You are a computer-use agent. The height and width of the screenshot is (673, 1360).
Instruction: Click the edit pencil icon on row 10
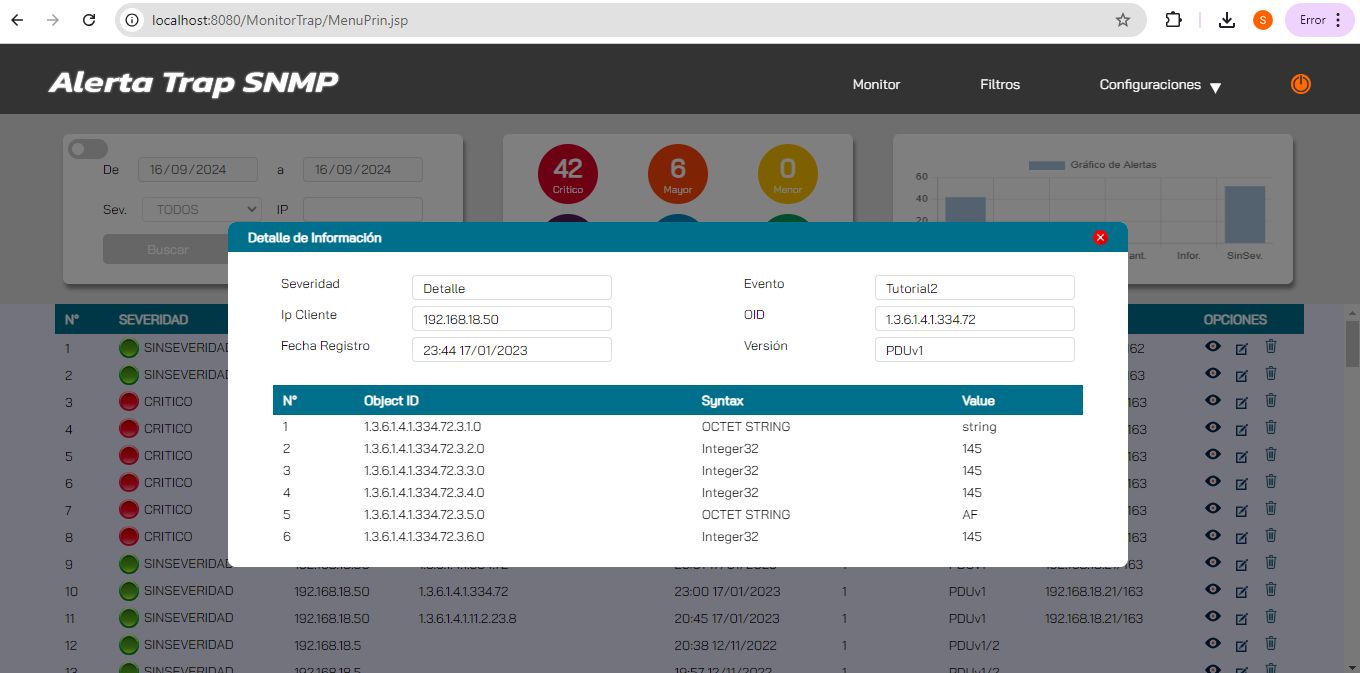click(1241, 591)
